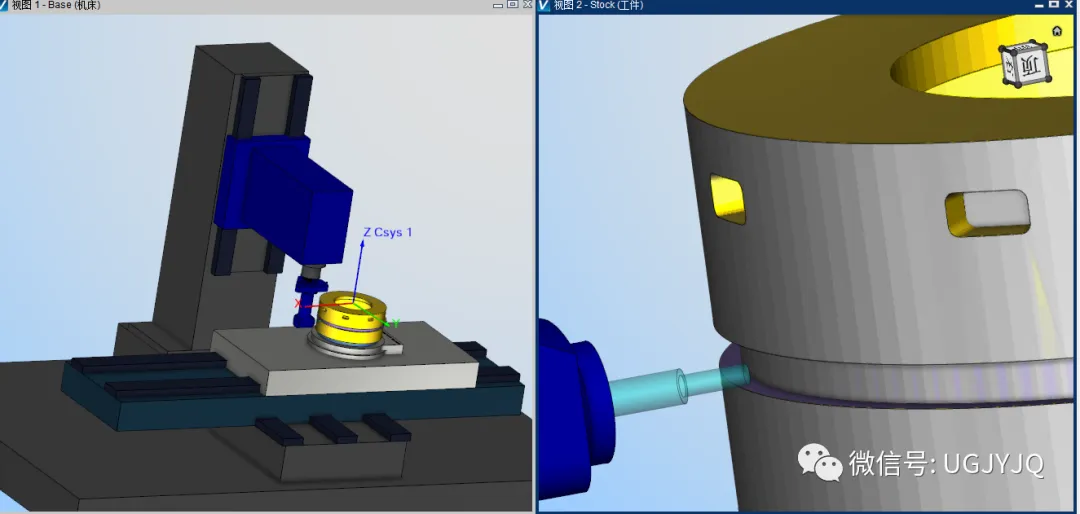1080x514 pixels.
Task: Click the "视图 1 - Base (机床)" title text
Action: click(x=56, y=5)
